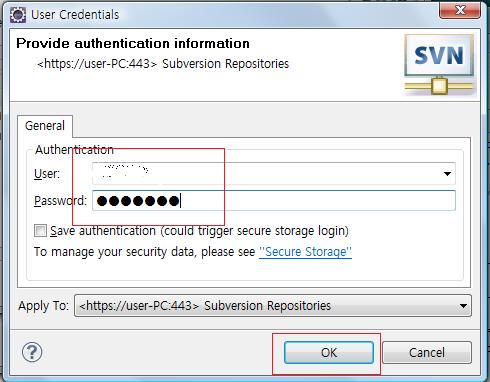Expand the Apply To dropdown arrow

click(x=463, y=306)
